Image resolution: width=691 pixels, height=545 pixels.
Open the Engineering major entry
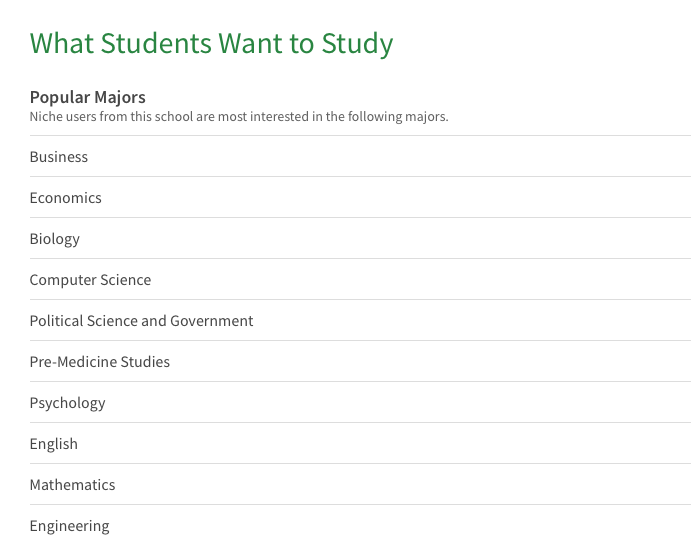(x=360, y=525)
